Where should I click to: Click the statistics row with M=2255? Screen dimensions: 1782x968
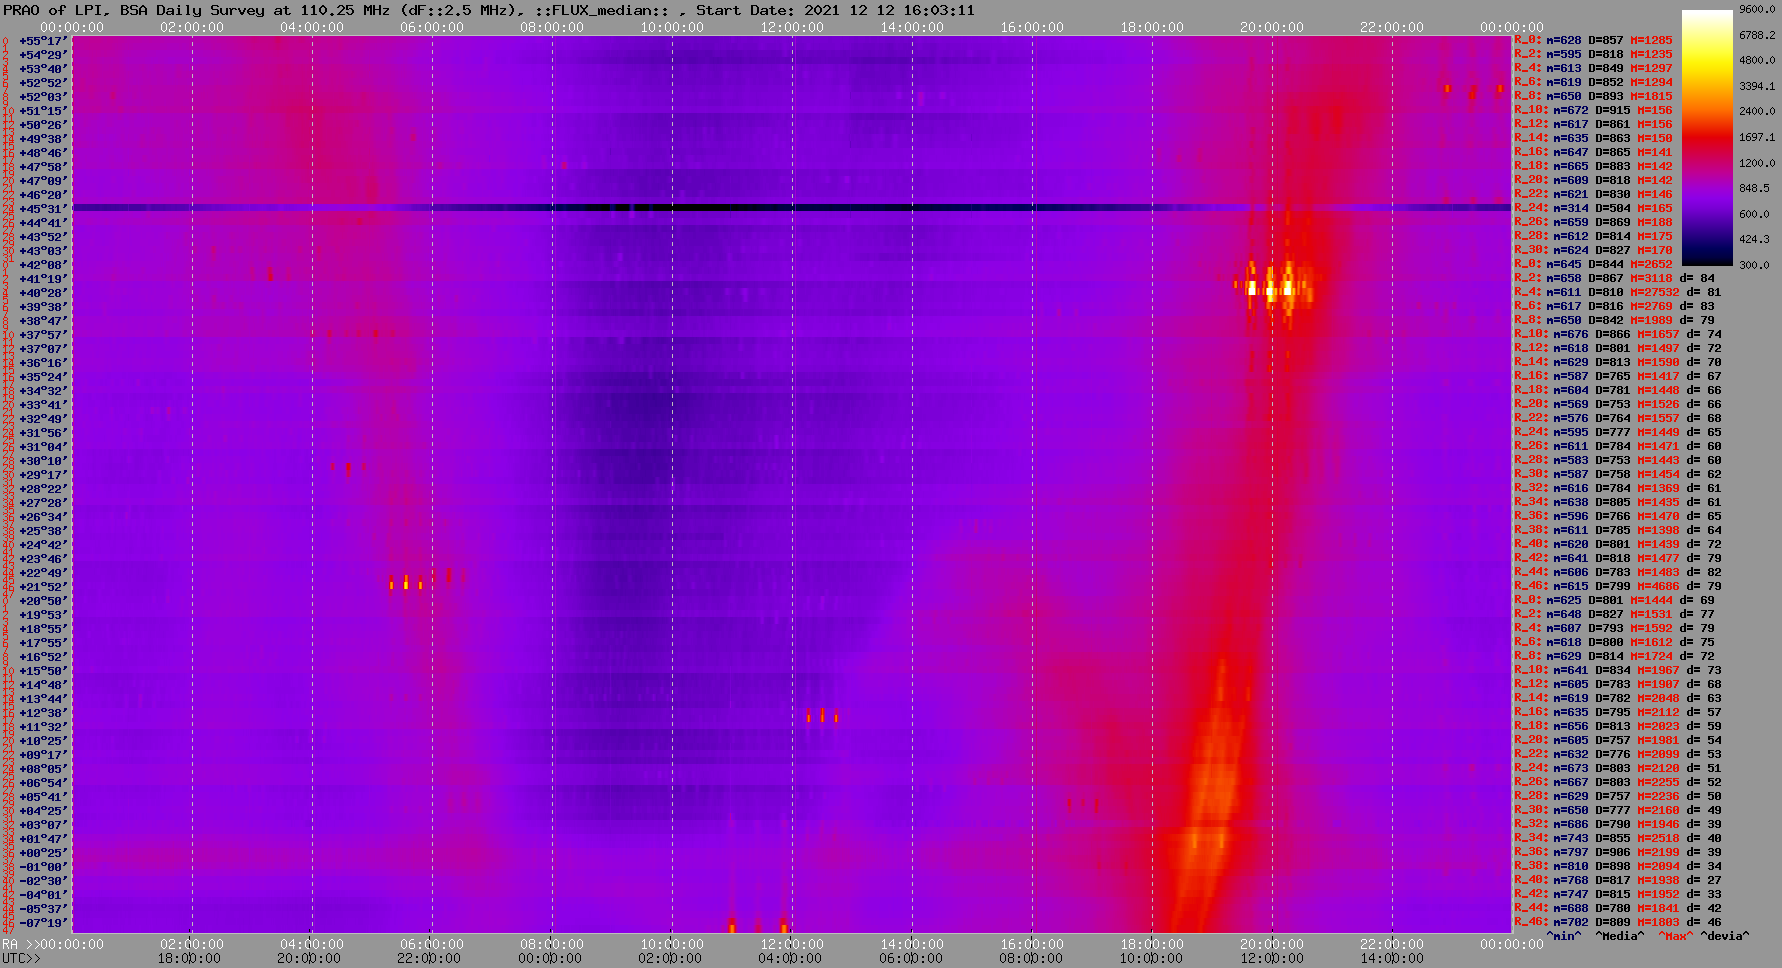point(1618,782)
